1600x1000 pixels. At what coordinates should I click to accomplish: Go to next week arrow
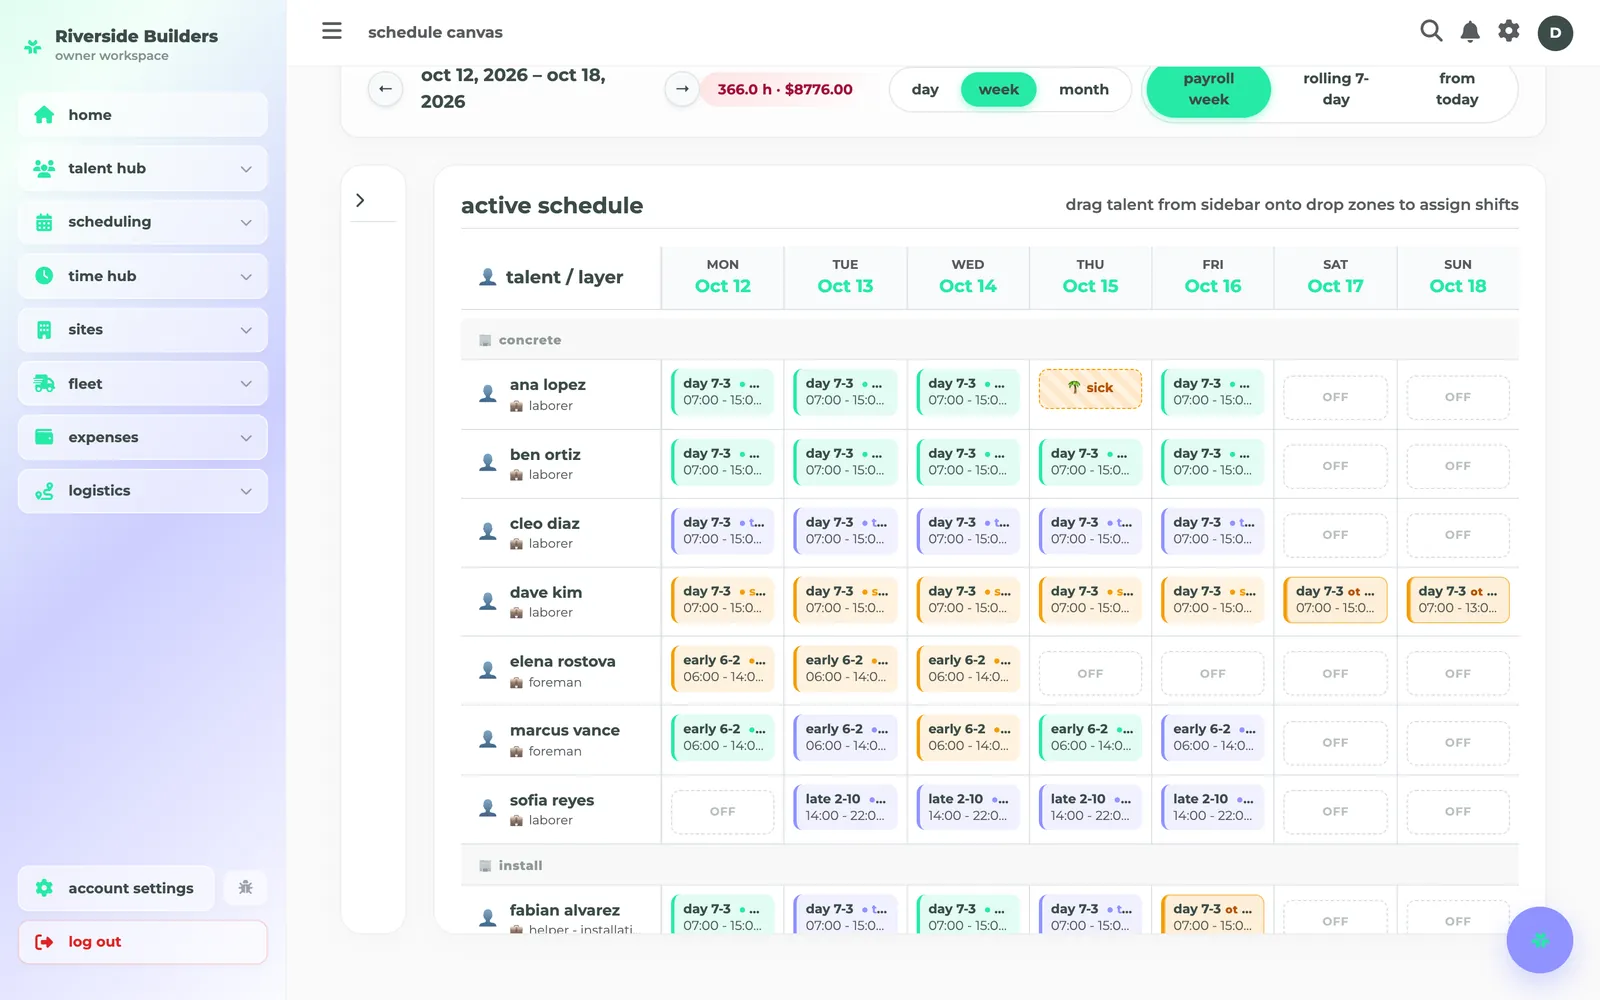(x=682, y=89)
